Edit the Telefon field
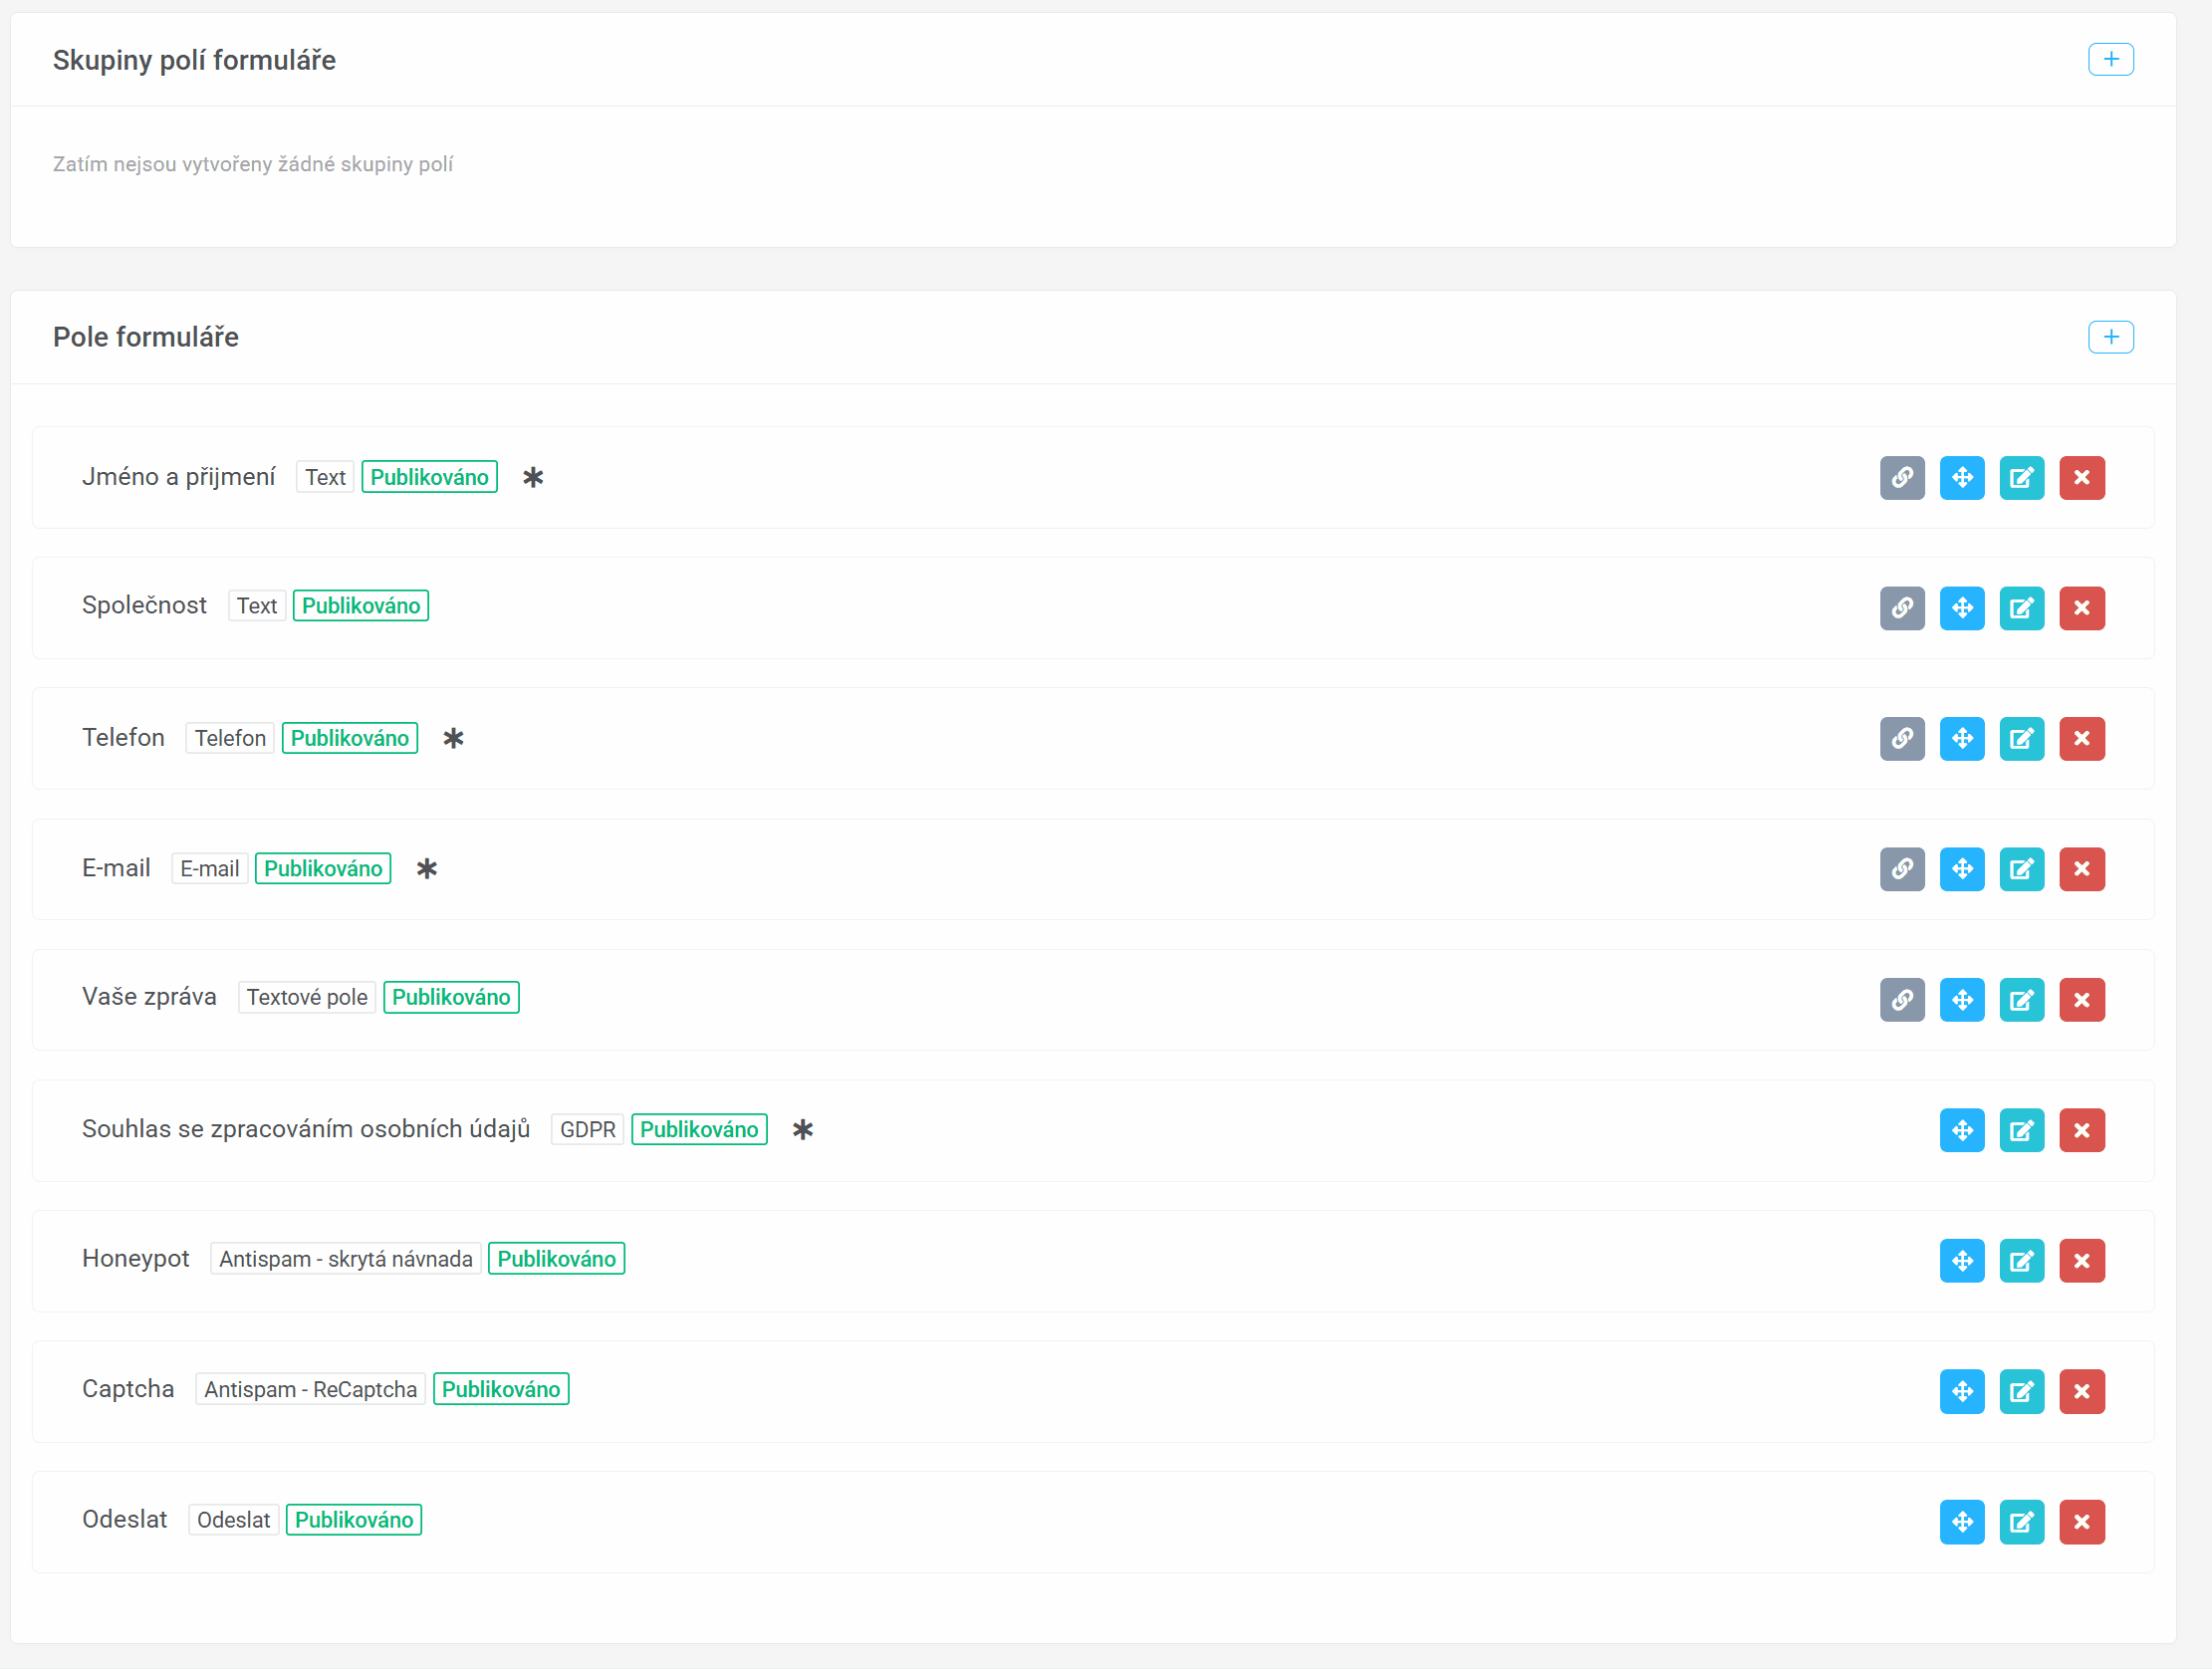The image size is (2212, 1669). click(2021, 739)
